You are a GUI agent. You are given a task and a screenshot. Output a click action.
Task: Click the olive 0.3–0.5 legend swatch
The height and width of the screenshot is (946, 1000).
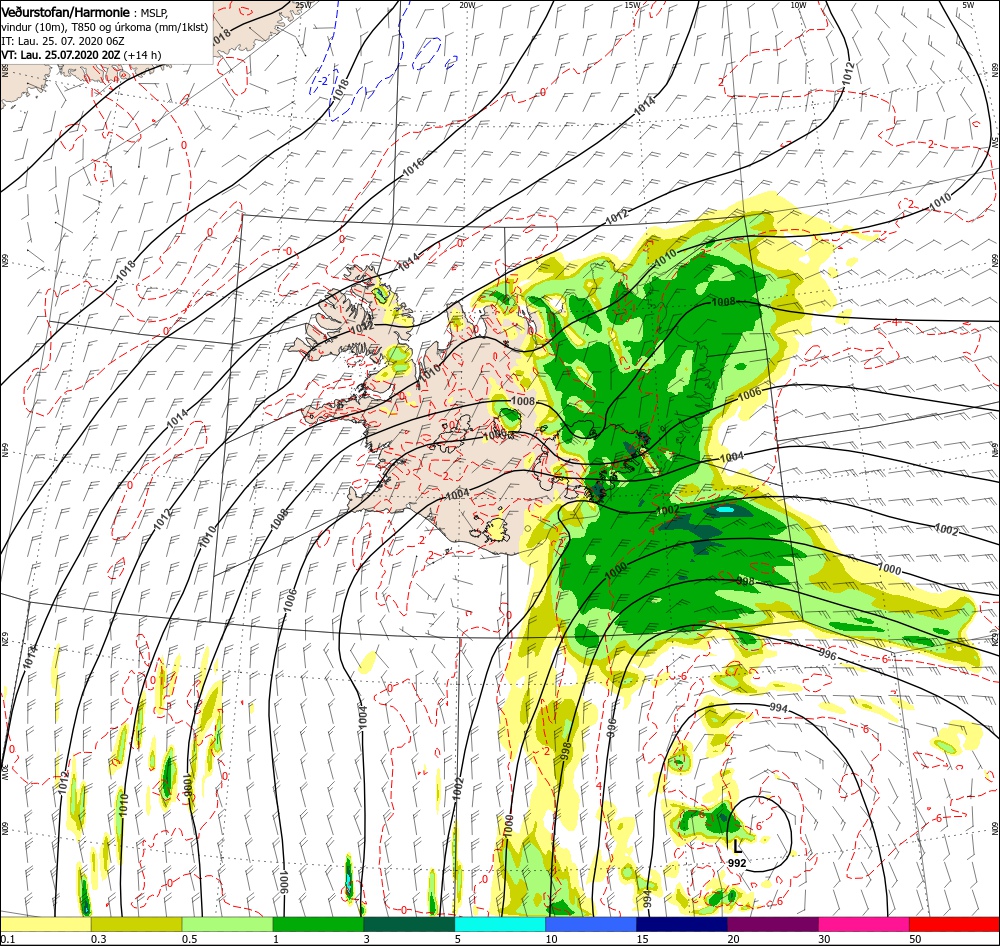136,924
